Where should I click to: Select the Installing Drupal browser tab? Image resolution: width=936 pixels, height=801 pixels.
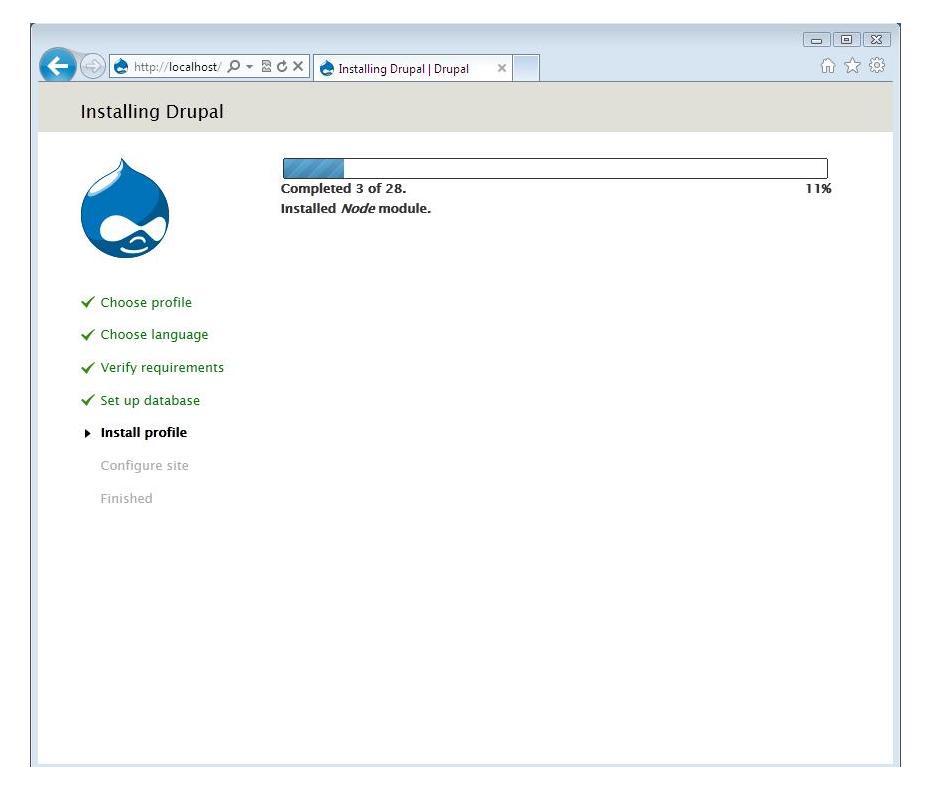(x=403, y=69)
